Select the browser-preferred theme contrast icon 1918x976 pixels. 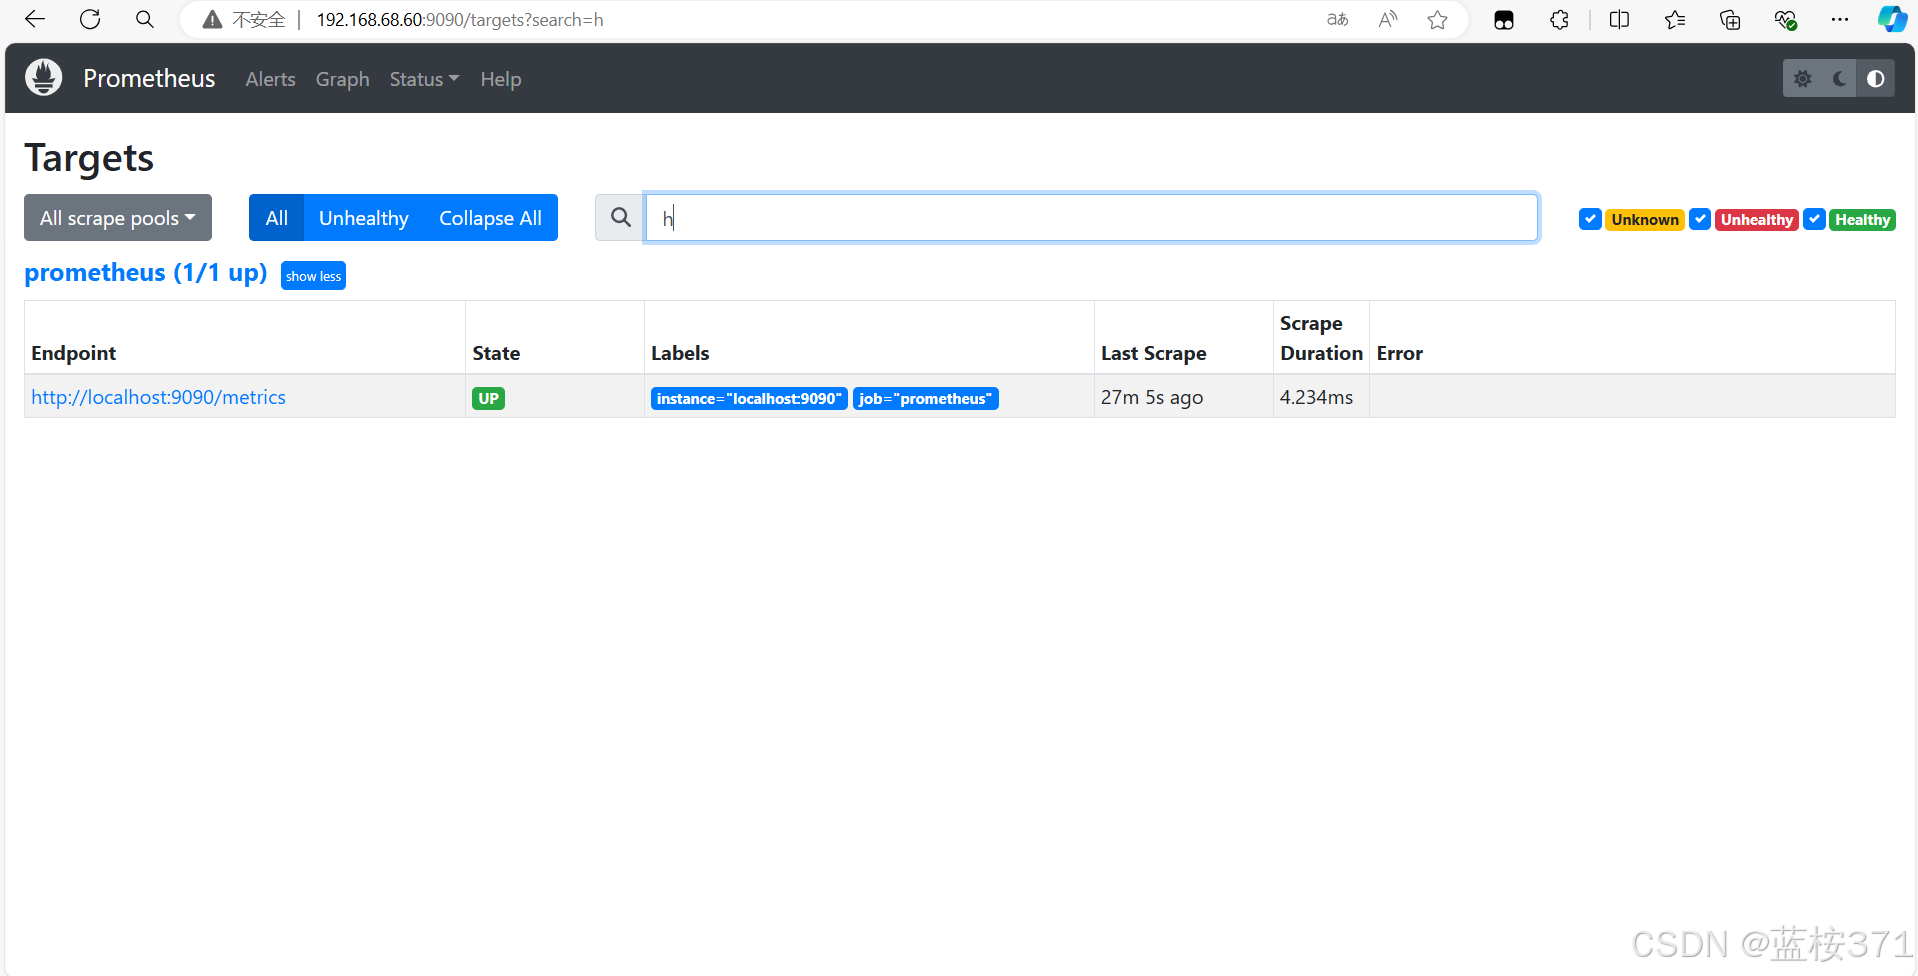click(1876, 78)
